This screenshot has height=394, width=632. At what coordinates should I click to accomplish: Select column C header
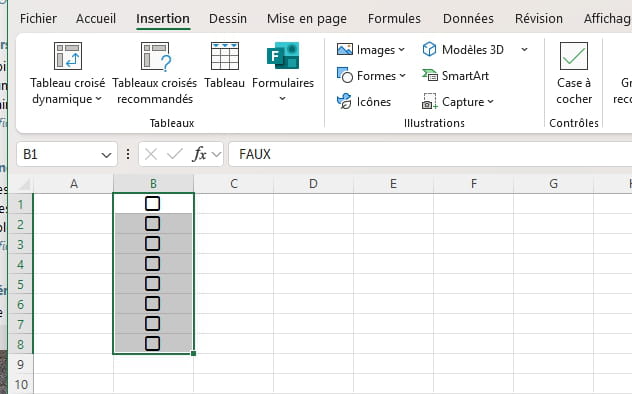pyautogui.click(x=234, y=184)
